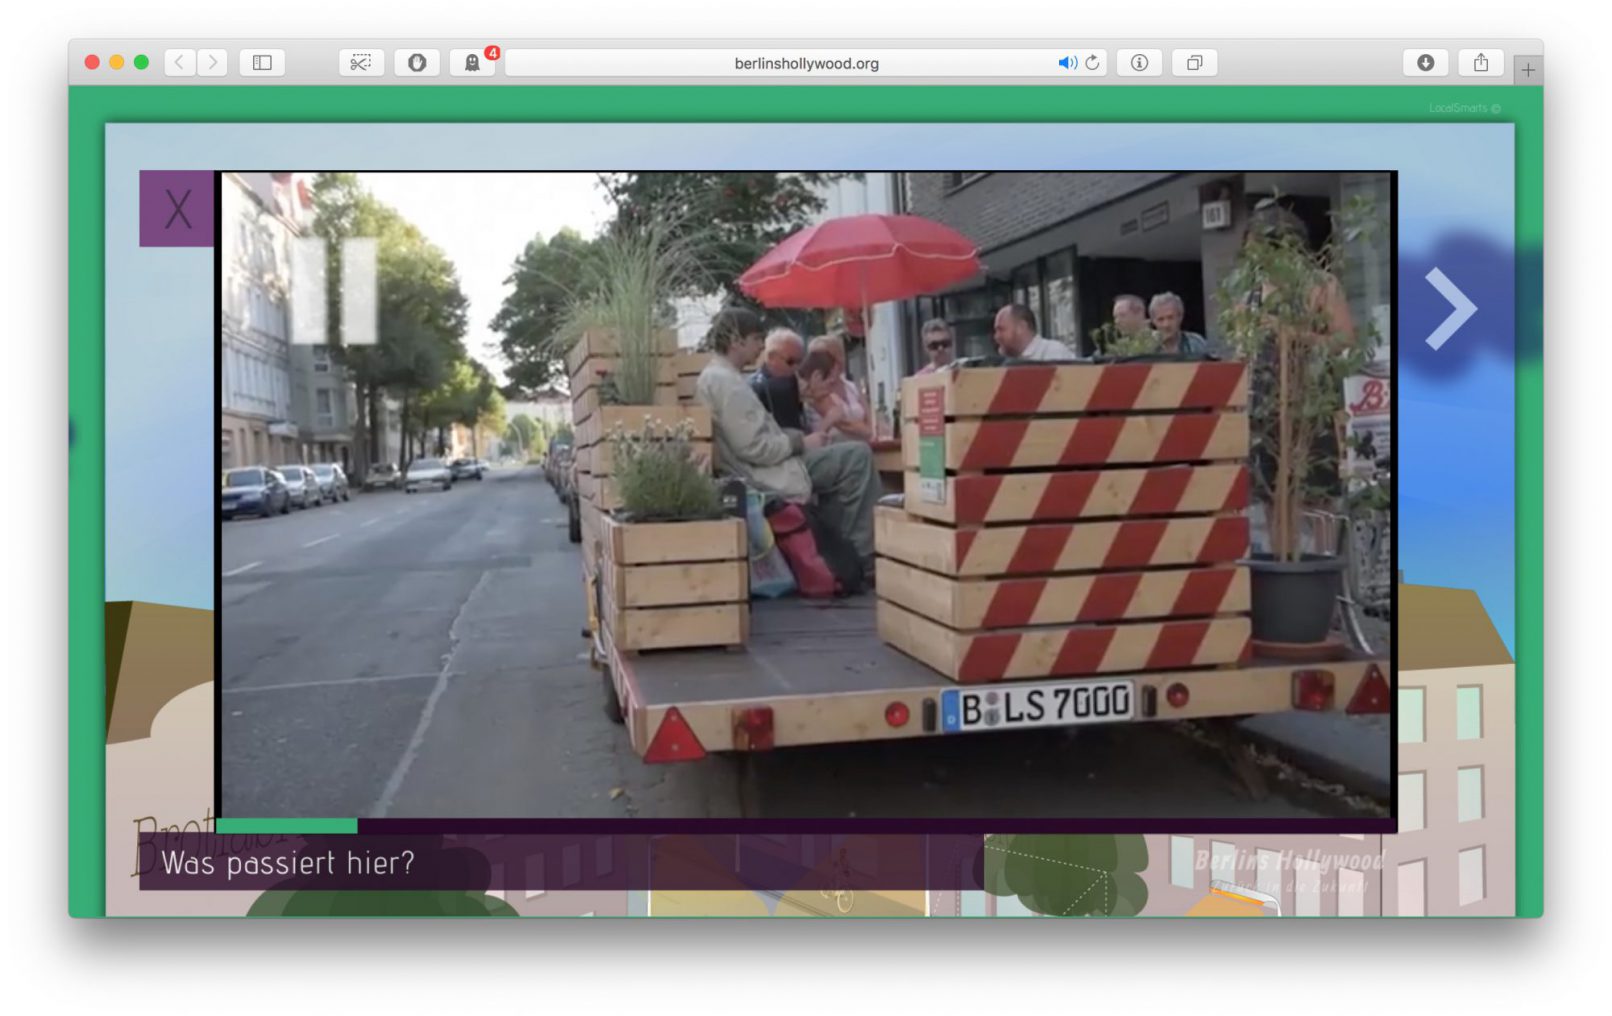Click the info circle toolbar button
Screen dimensions: 1612x1016
[1139, 63]
